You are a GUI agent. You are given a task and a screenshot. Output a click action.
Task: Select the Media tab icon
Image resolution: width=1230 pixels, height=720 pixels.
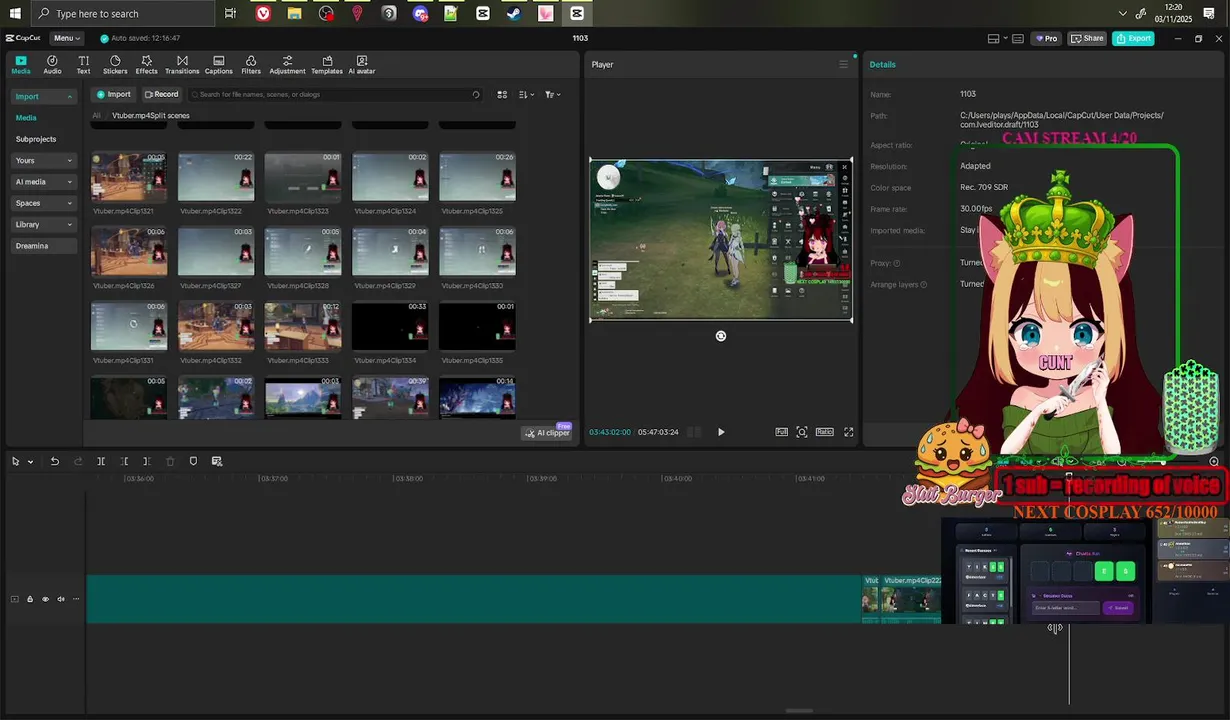coord(21,65)
